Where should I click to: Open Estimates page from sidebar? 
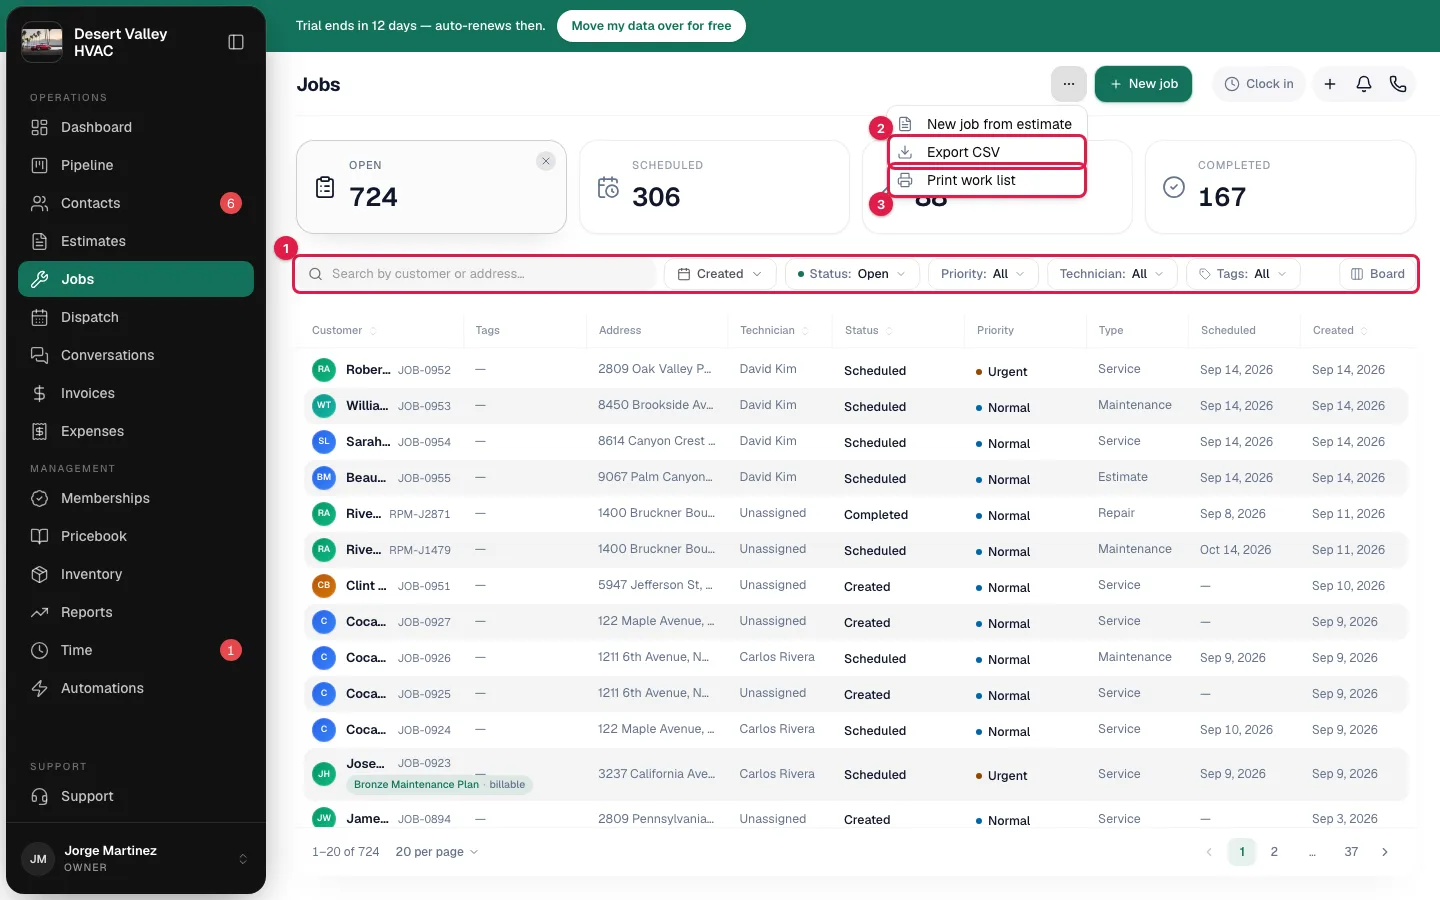[136, 241]
